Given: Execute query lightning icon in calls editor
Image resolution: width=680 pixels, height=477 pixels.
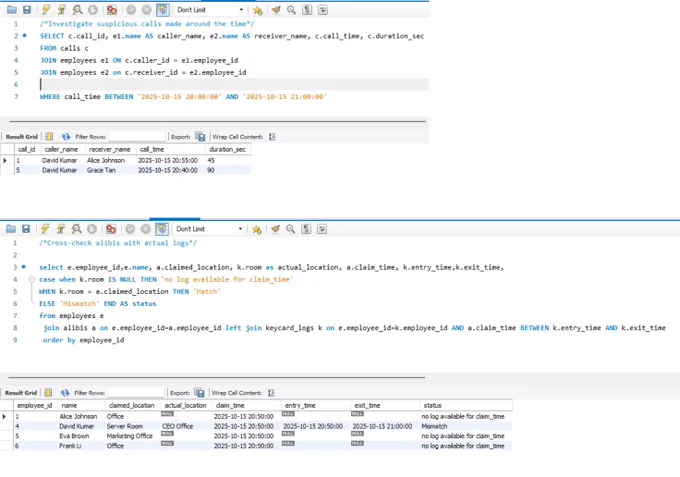Looking at the screenshot, I should (46, 10).
